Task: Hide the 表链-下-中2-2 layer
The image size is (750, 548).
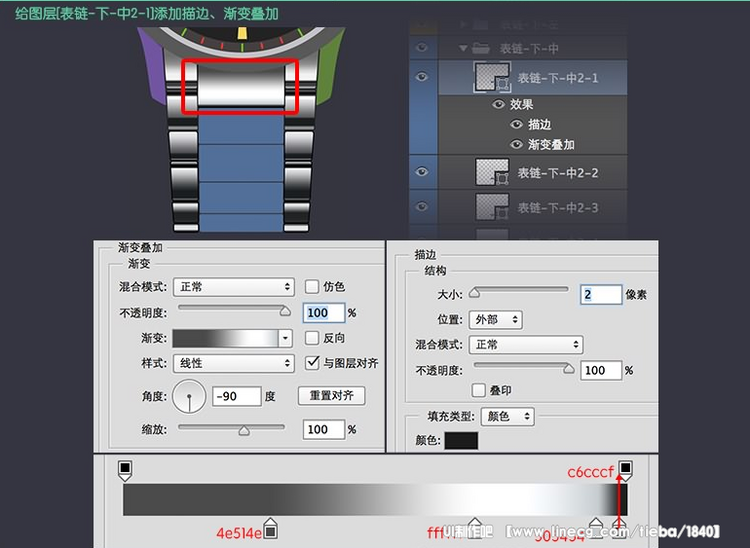Action: tap(422, 172)
